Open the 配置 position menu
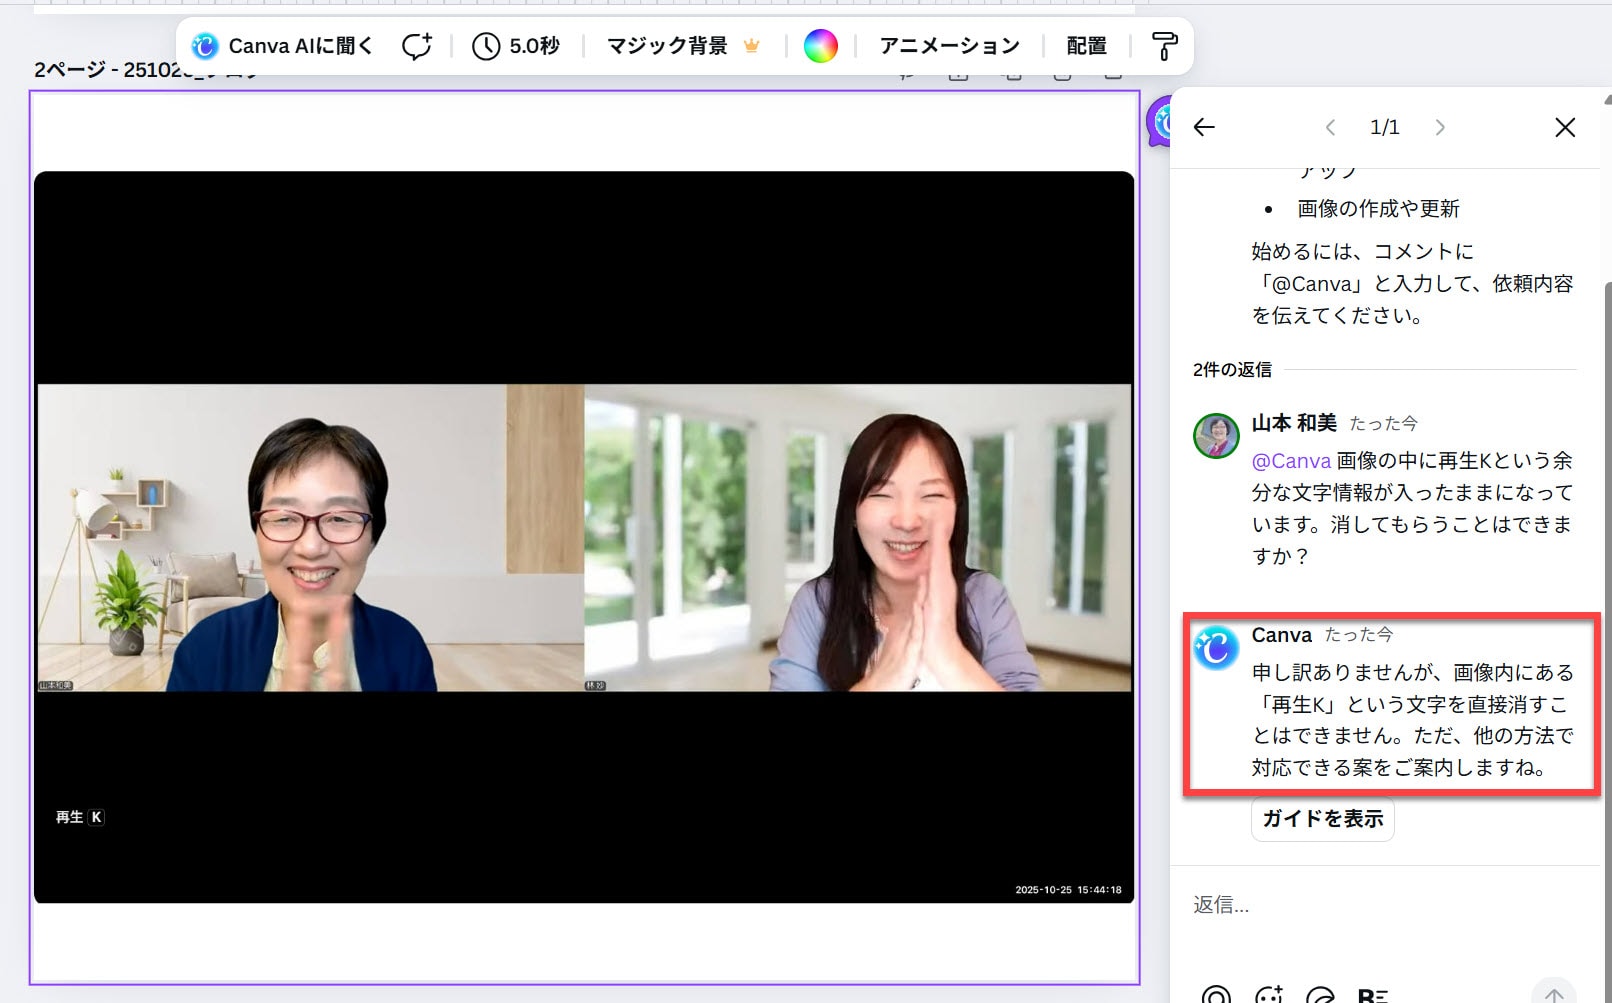 (x=1086, y=46)
